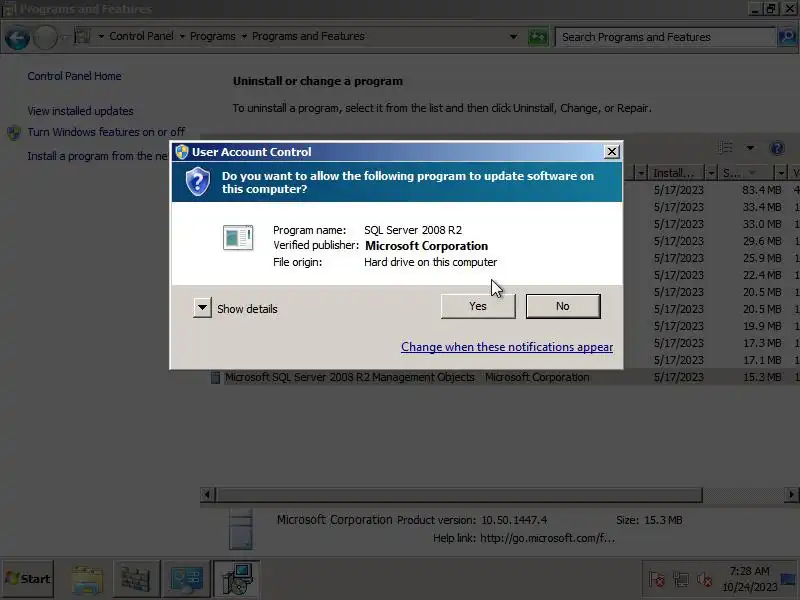The width and height of the screenshot is (800, 600).
Task: Open the view options dropdown arrow
Action: [750, 148]
